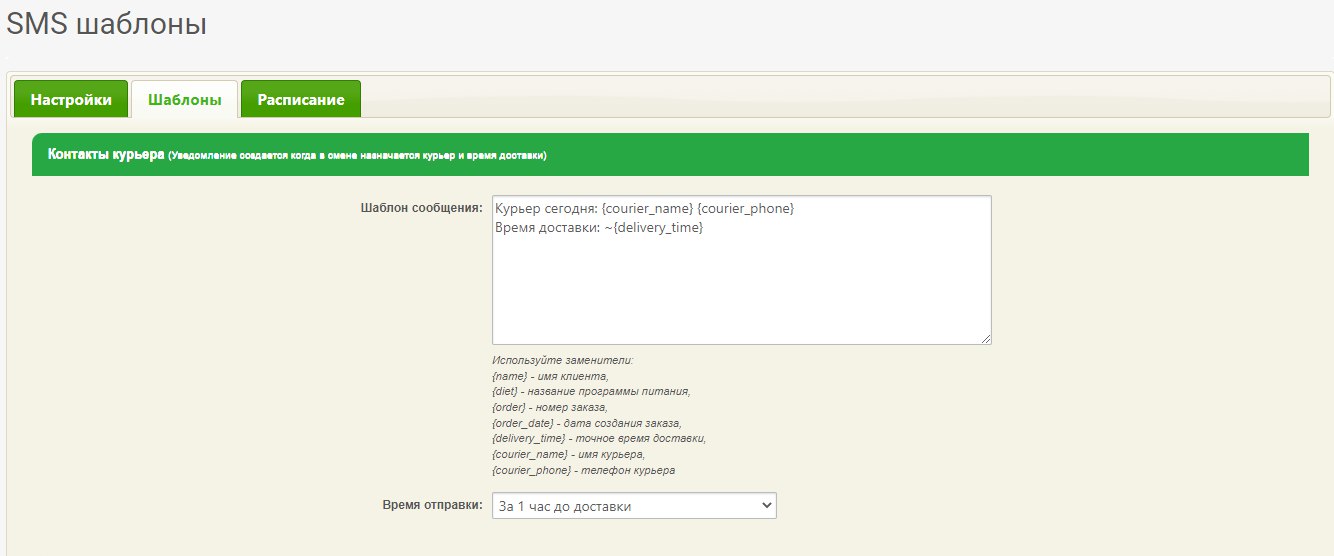Viewport: 1334px width, 556px height.
Task: Click the Шаблон сообщения label
Action: click(421, 208)
